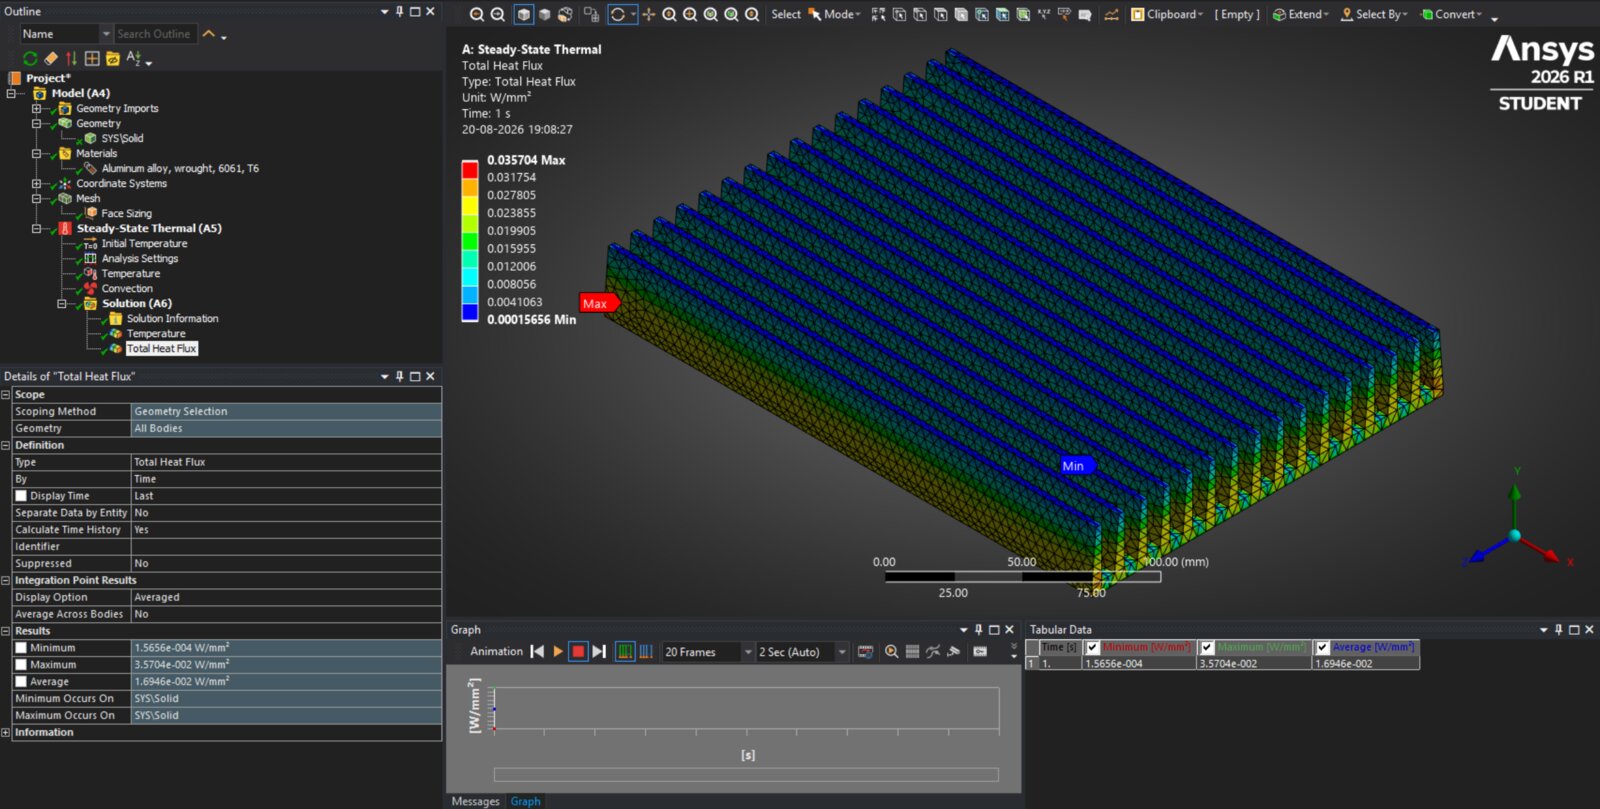
Task: Open the Mode dropdown
Action: tap(841, 14)
